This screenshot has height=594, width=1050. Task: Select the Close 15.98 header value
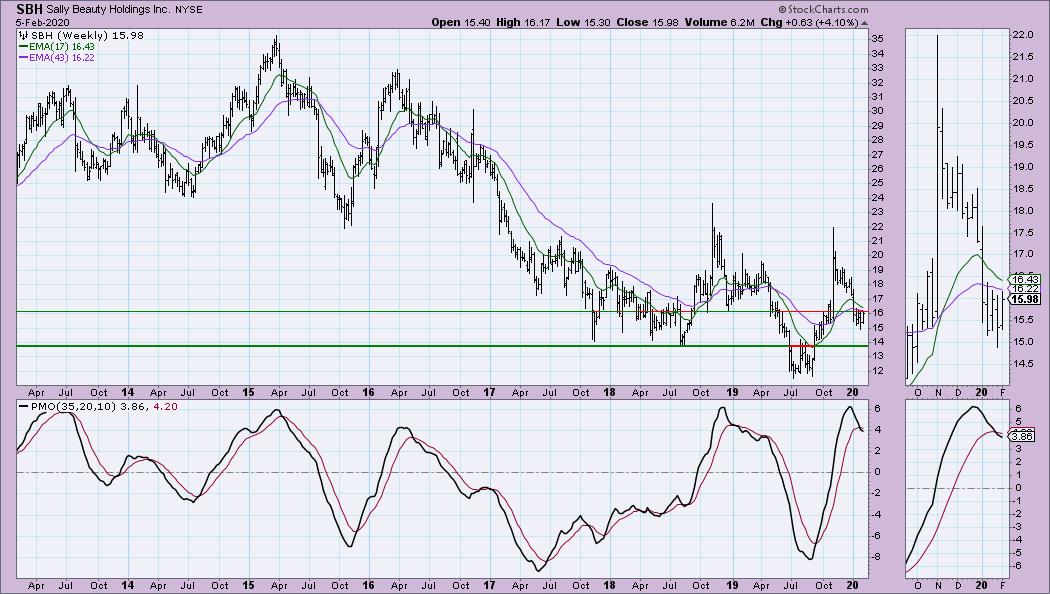point(647,22)
